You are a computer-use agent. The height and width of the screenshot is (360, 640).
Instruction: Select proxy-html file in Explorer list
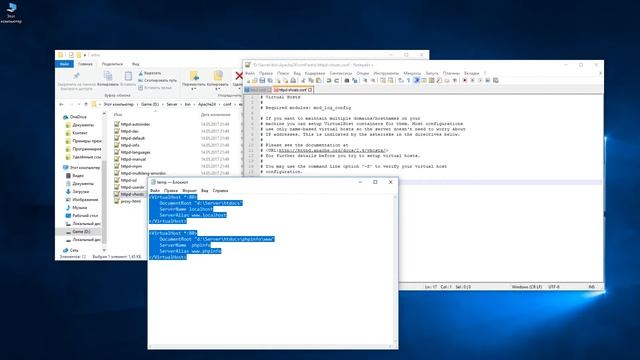point(127,201)
